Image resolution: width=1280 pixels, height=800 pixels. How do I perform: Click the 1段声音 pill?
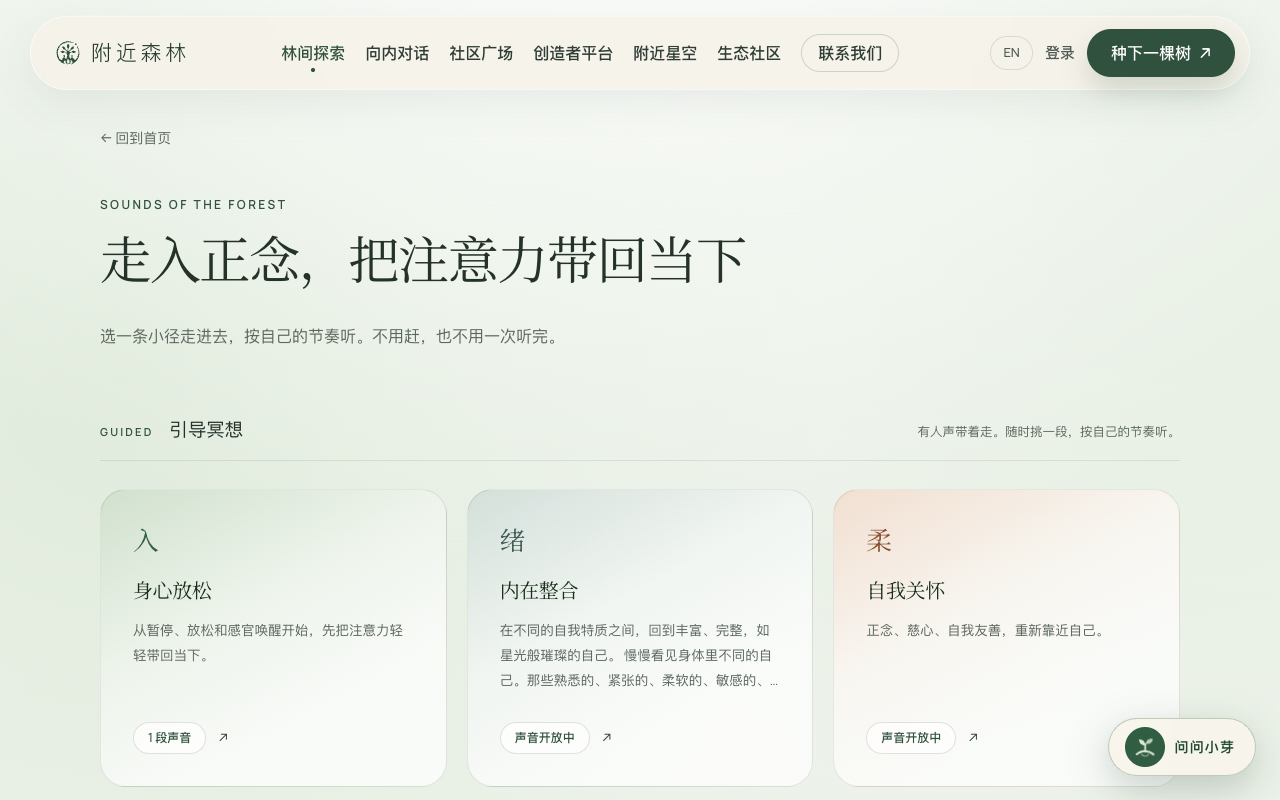[169, 738]
